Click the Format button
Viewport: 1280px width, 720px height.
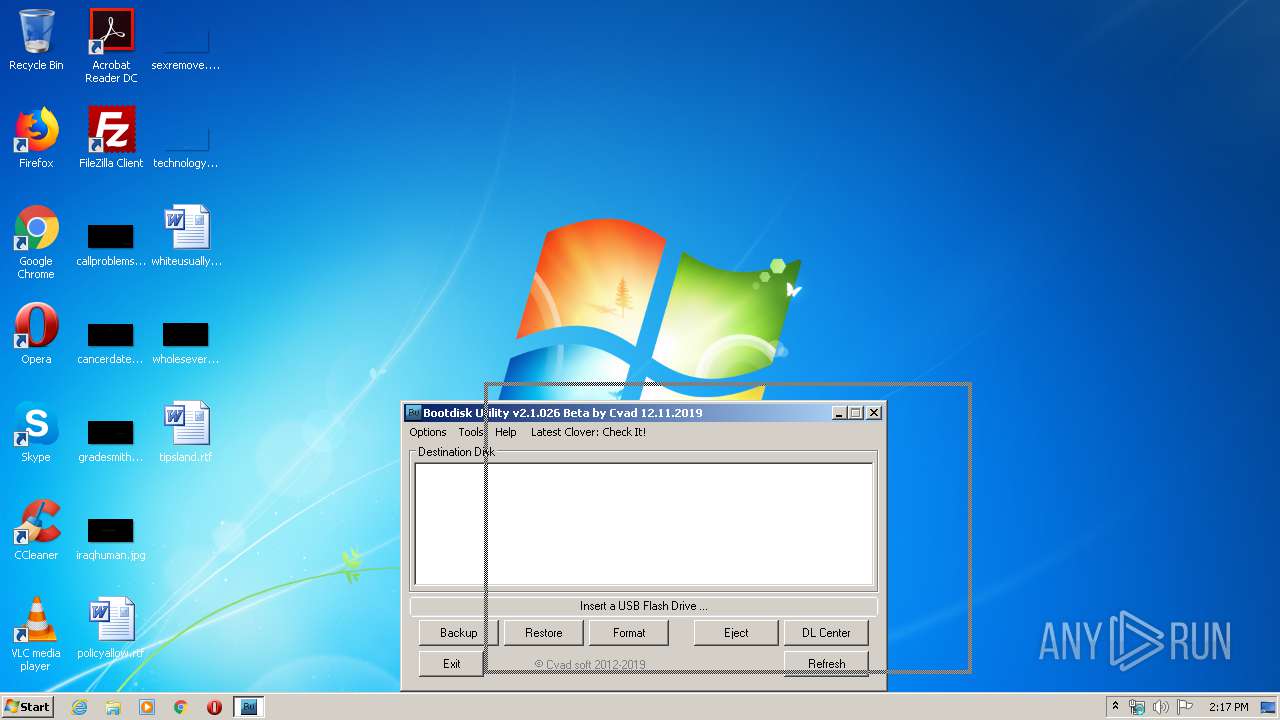coord(628,633)
